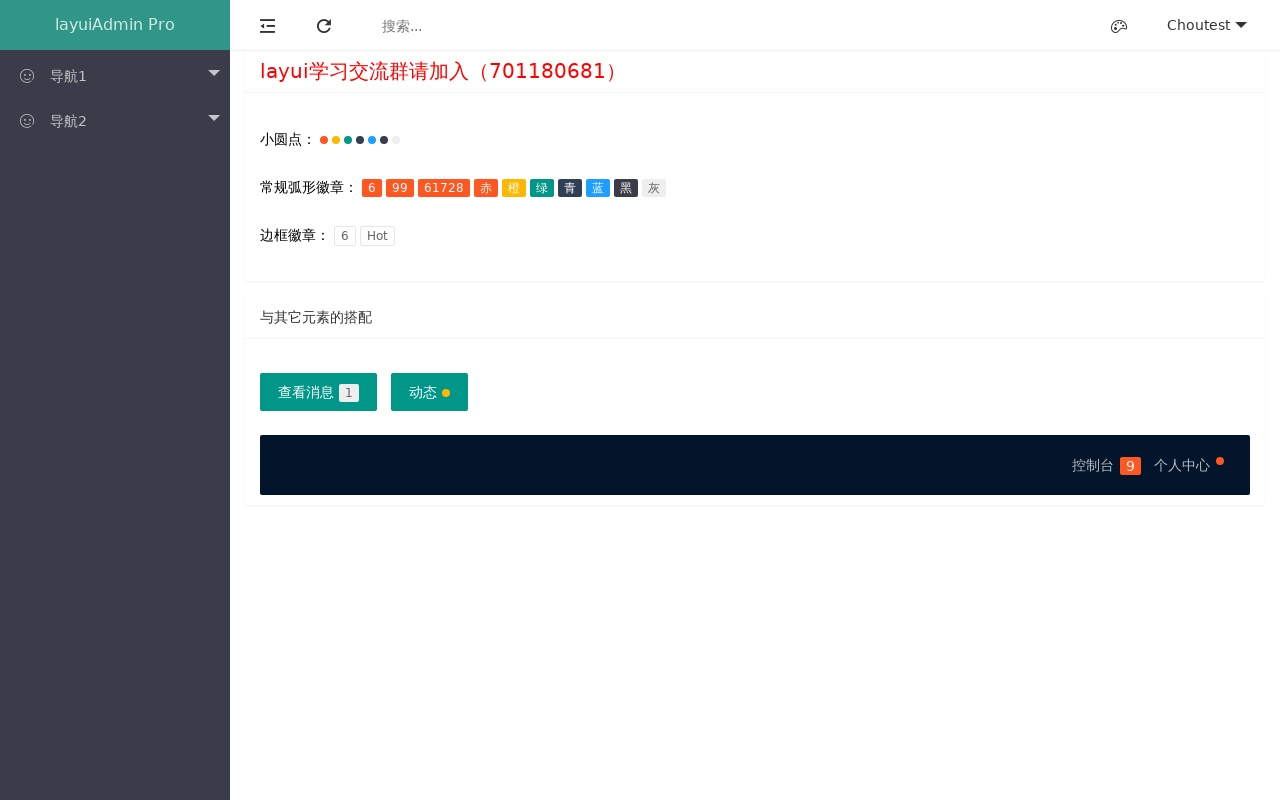Click the 查看消息 button
This screenshot has width=1280, height=800.
click(x=318, y=392)
